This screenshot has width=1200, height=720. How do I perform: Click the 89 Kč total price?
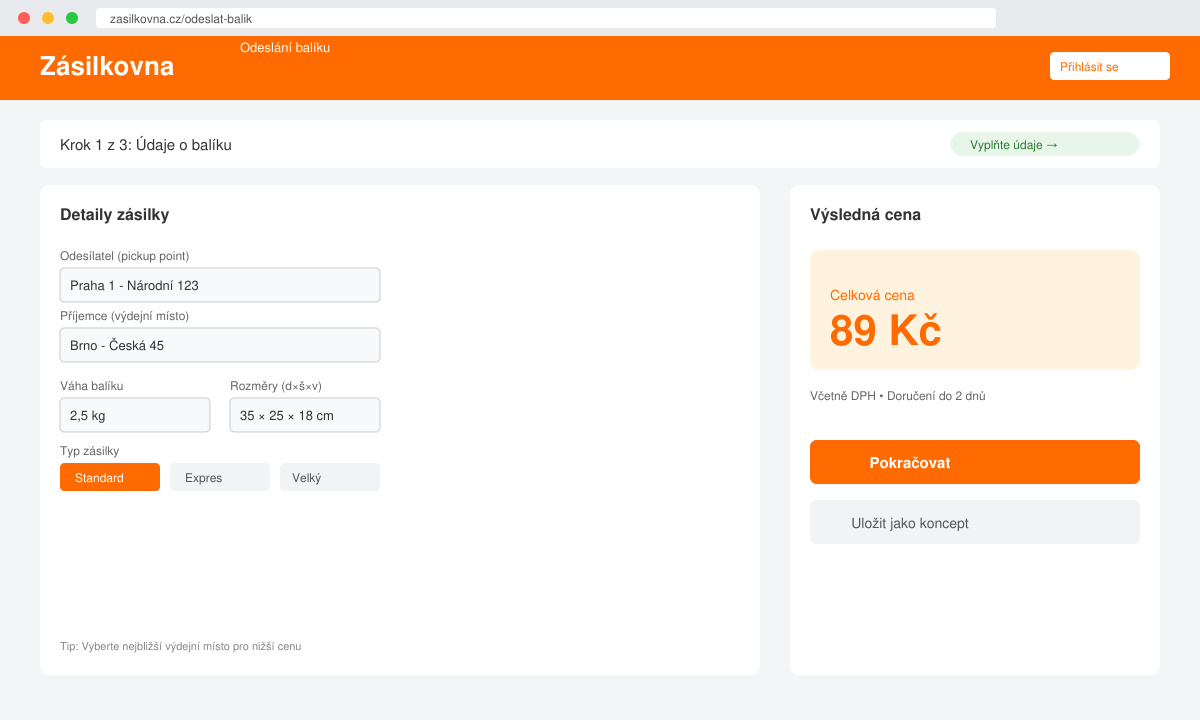[886, 331]
